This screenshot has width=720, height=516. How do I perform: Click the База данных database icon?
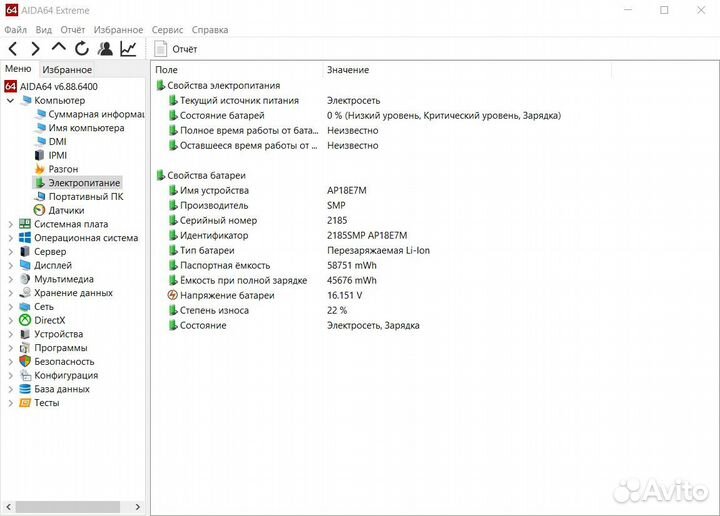(25, 389)
